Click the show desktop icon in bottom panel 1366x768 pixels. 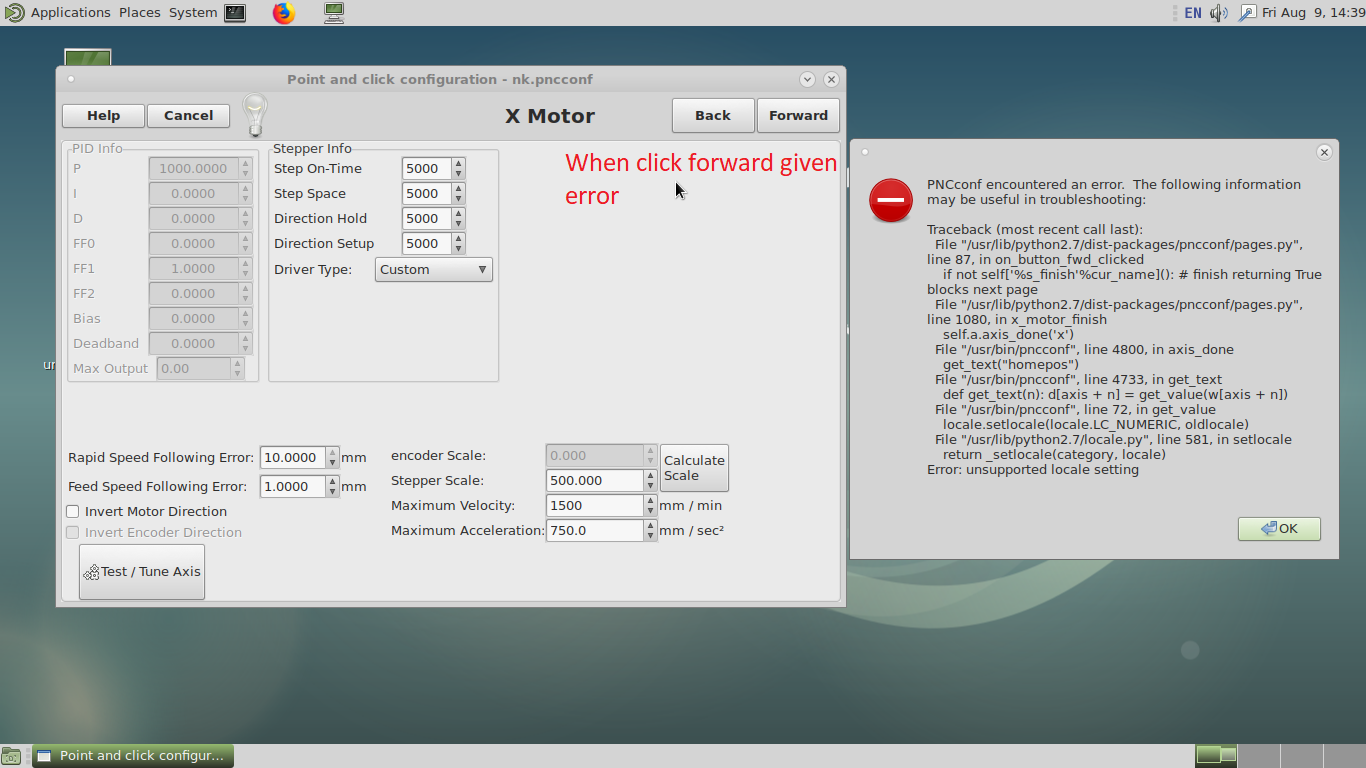10,756
